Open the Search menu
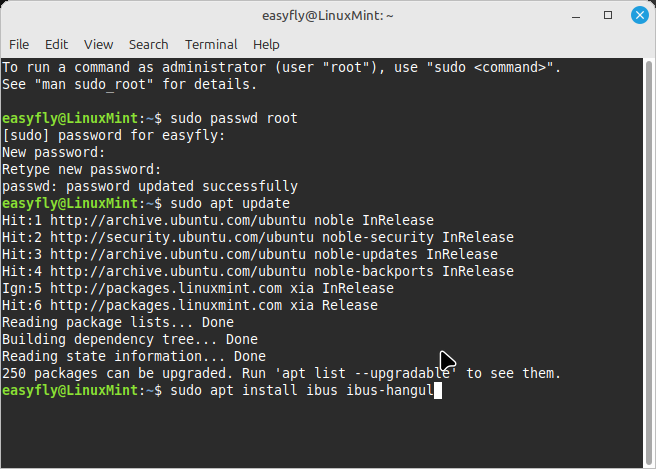This screenshot has height=469, width=656. [x=149, y=44]
